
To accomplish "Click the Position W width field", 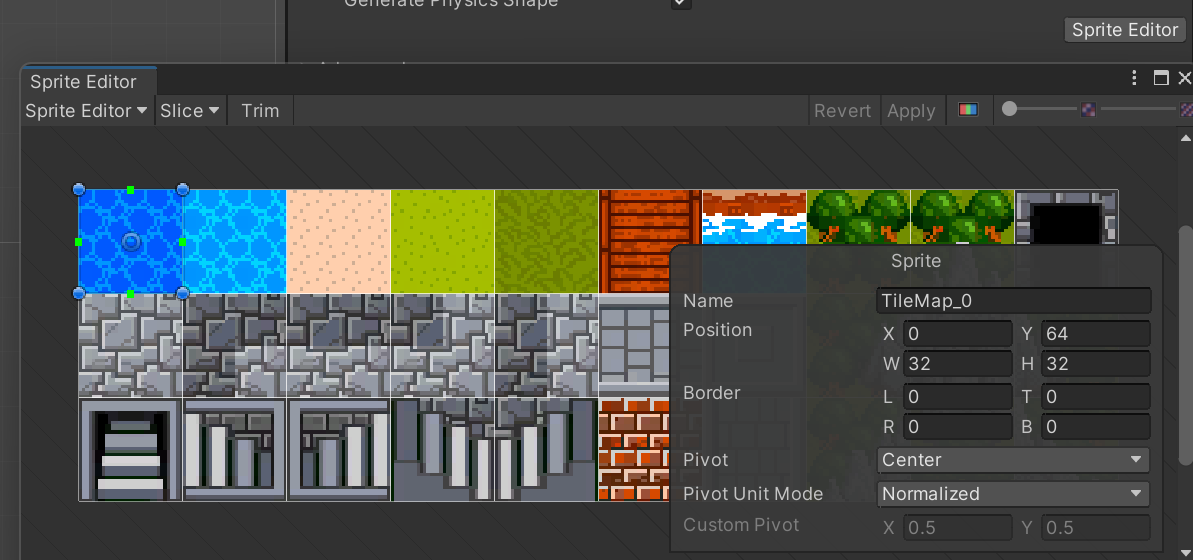I will point(957,364).
